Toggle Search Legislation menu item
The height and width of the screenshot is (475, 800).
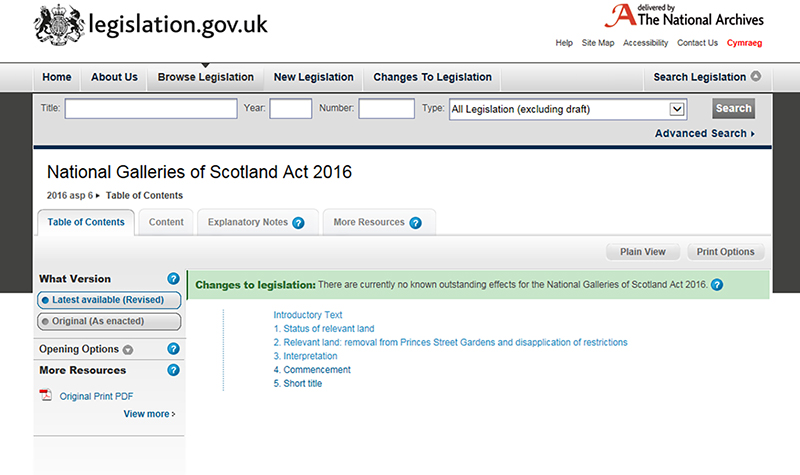point(707,77)
